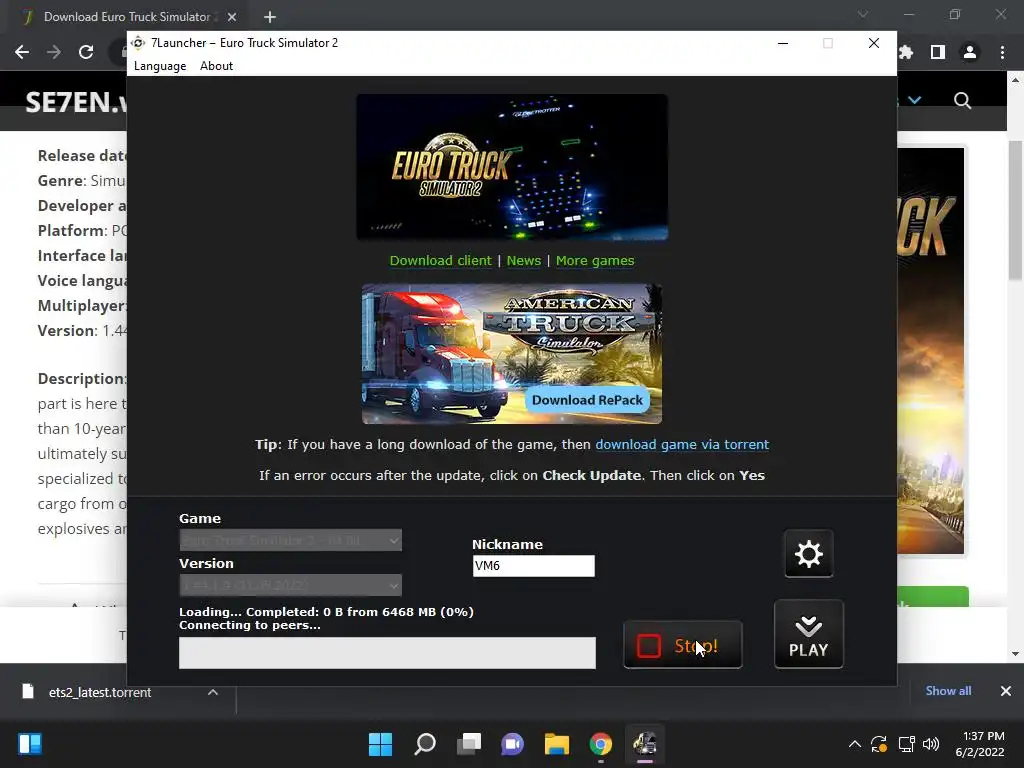The height and width of the screenshot is (768, 1024).
Task: Open the ets2_latest.torrent download item
Action: point(99,692)
